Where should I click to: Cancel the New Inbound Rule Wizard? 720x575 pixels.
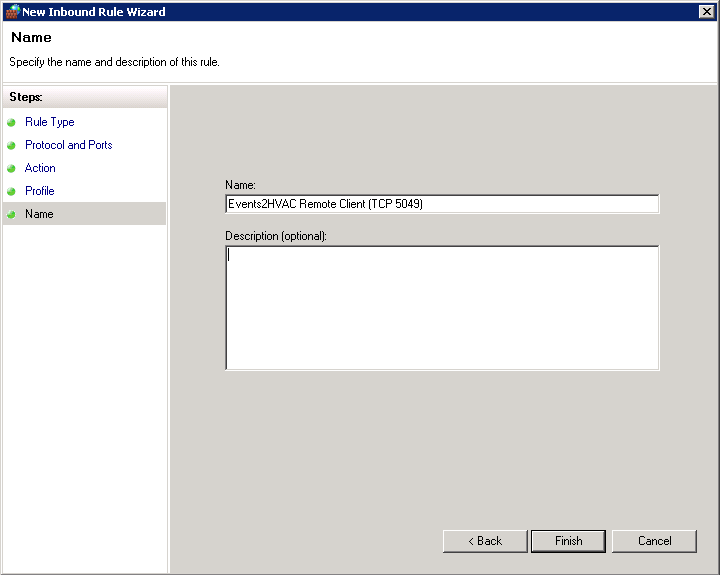[654, 541]
